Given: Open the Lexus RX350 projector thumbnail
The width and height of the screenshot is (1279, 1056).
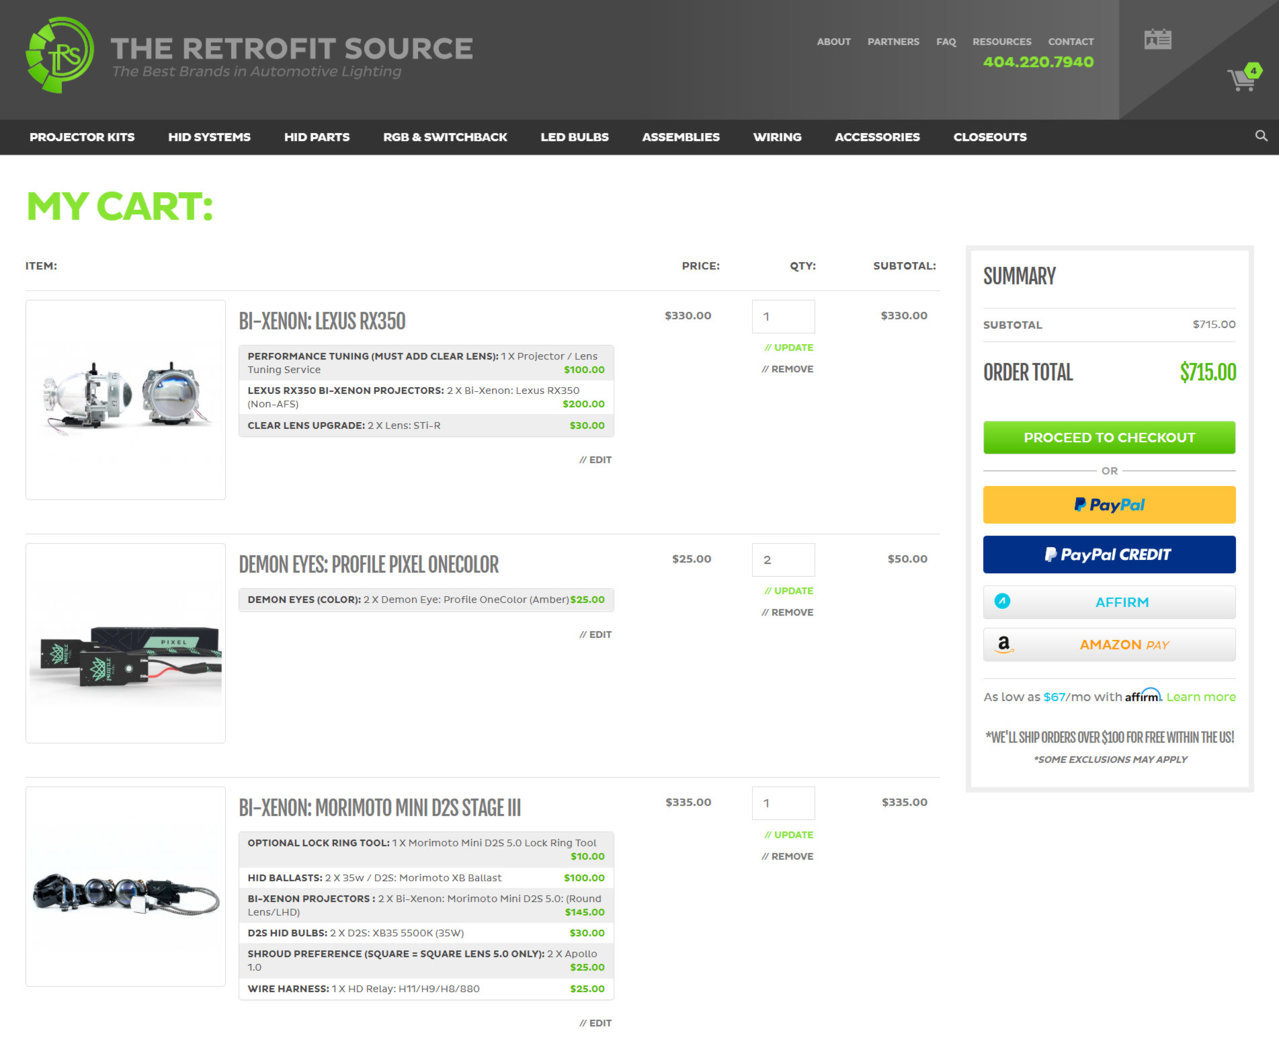Looking at the screenshot, I should [125, 400].
